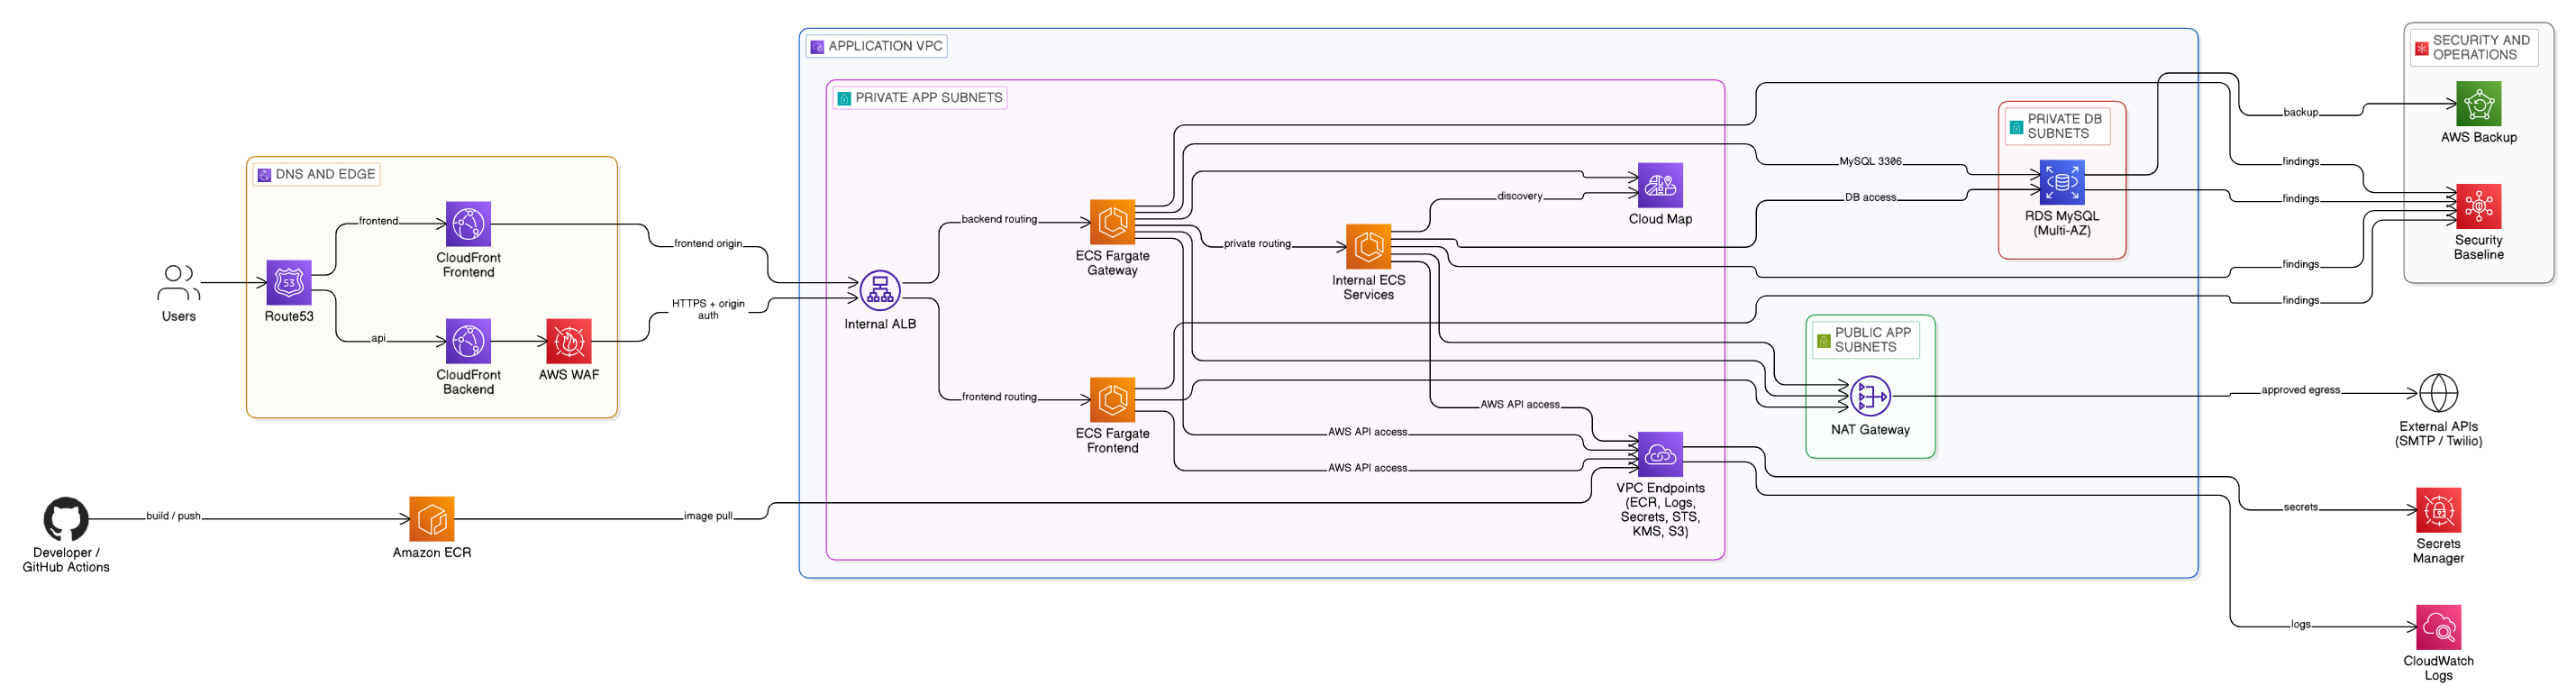Select the 'frontend routing' edge label

coord(999,397)
